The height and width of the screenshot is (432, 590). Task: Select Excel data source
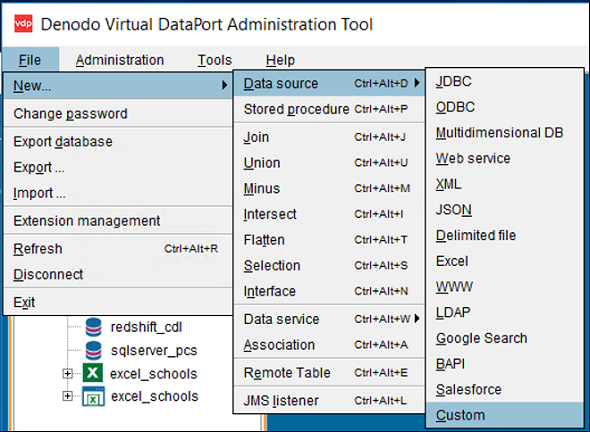(x=505, y=261)
